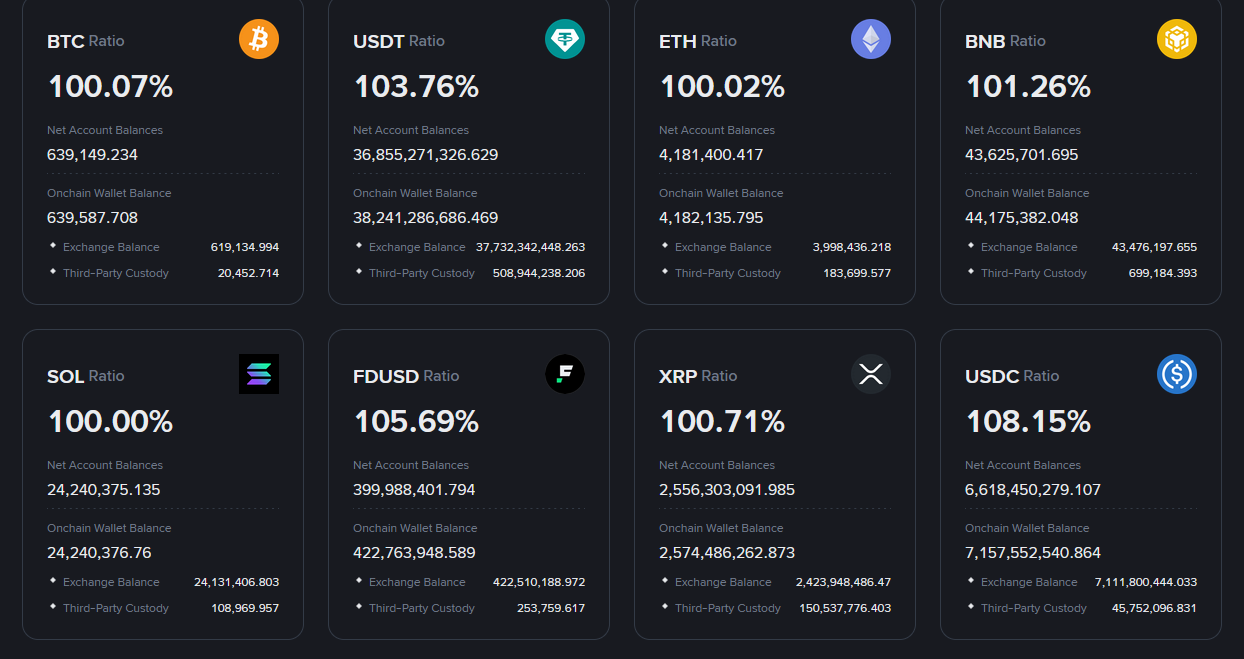Click the Tether logo on the USDT card
Screen dimensions: 1244x659
pos(565,39)
